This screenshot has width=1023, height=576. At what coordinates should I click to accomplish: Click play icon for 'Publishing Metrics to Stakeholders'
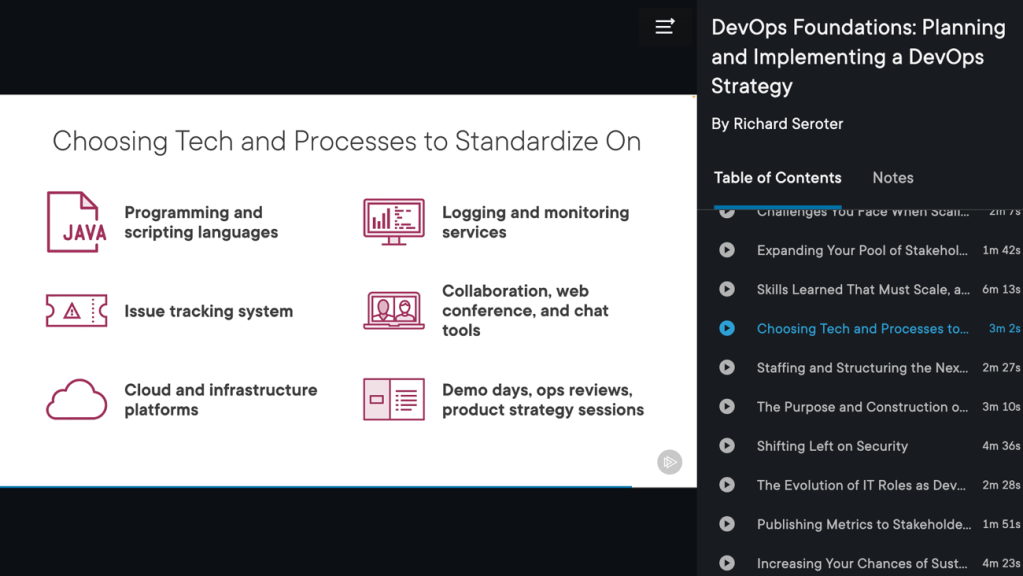pyautogui.click(x=727, y=524)
